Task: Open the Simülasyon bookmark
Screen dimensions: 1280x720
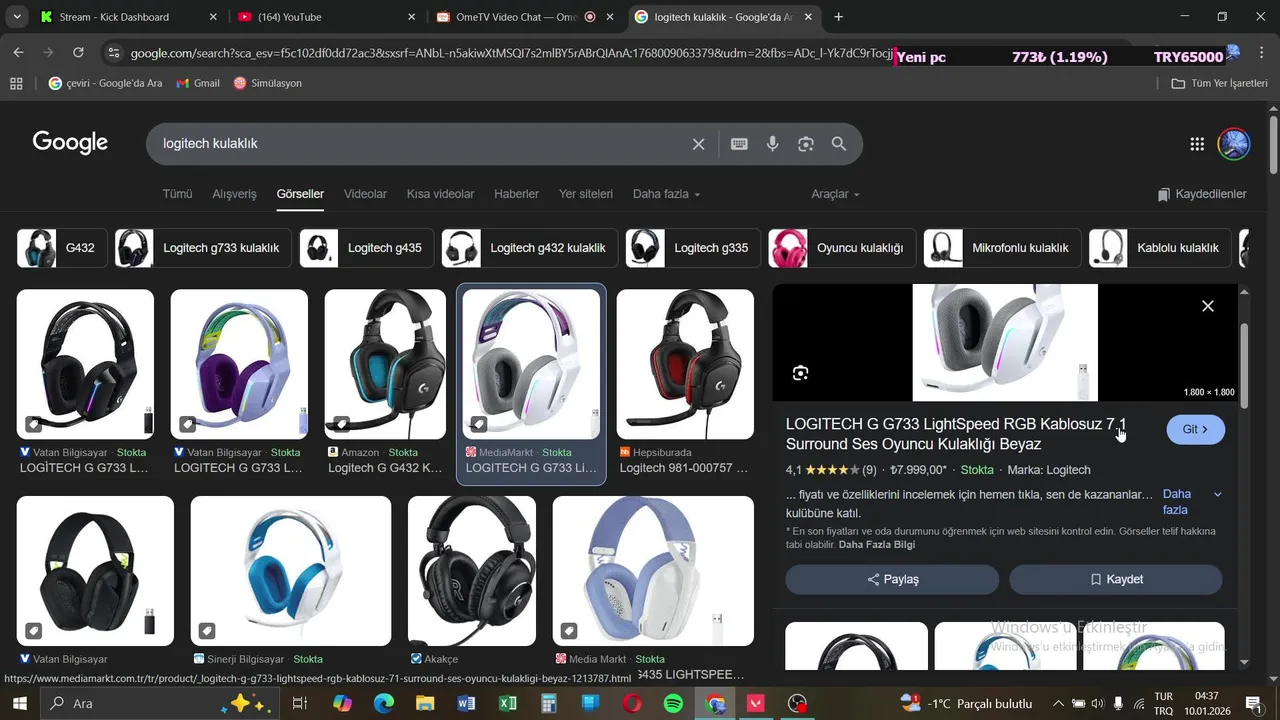Action: [267, 83]
